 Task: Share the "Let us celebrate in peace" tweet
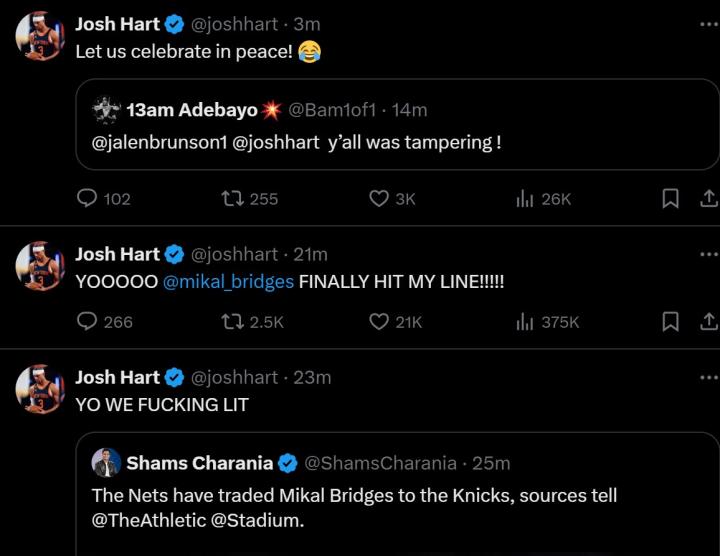point(707,199)
